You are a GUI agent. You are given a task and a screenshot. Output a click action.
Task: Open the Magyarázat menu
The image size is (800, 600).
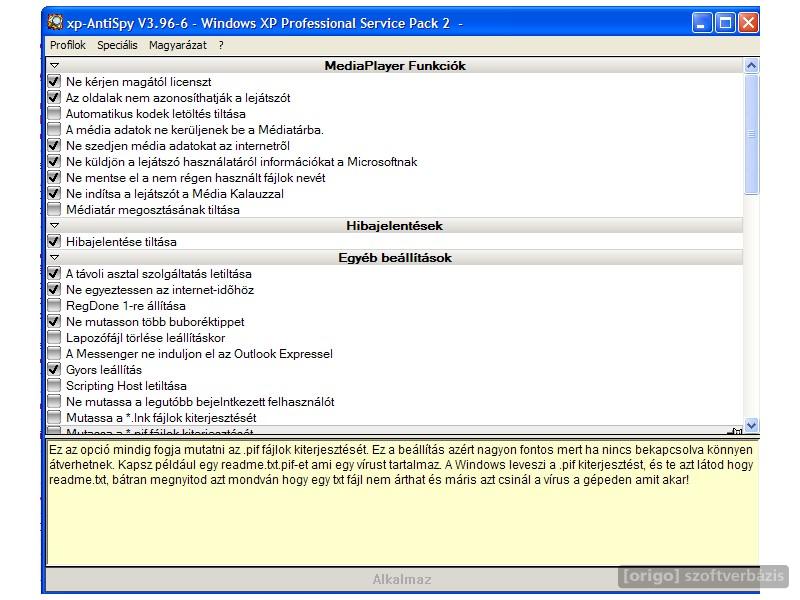[178, 45]
